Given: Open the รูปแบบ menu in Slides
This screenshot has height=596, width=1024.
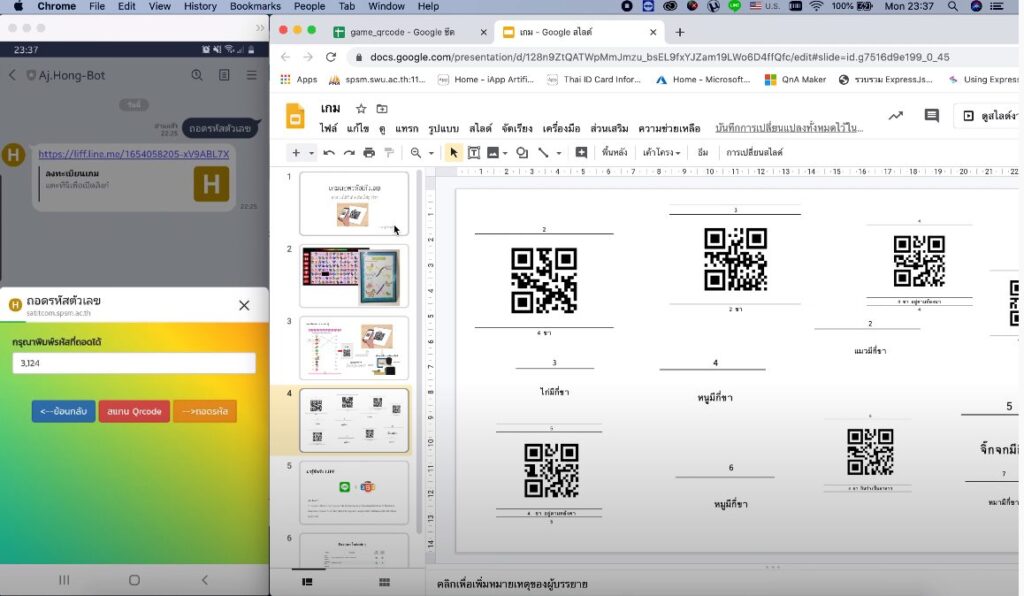Looking at the screenshot, I should point(443,129).
